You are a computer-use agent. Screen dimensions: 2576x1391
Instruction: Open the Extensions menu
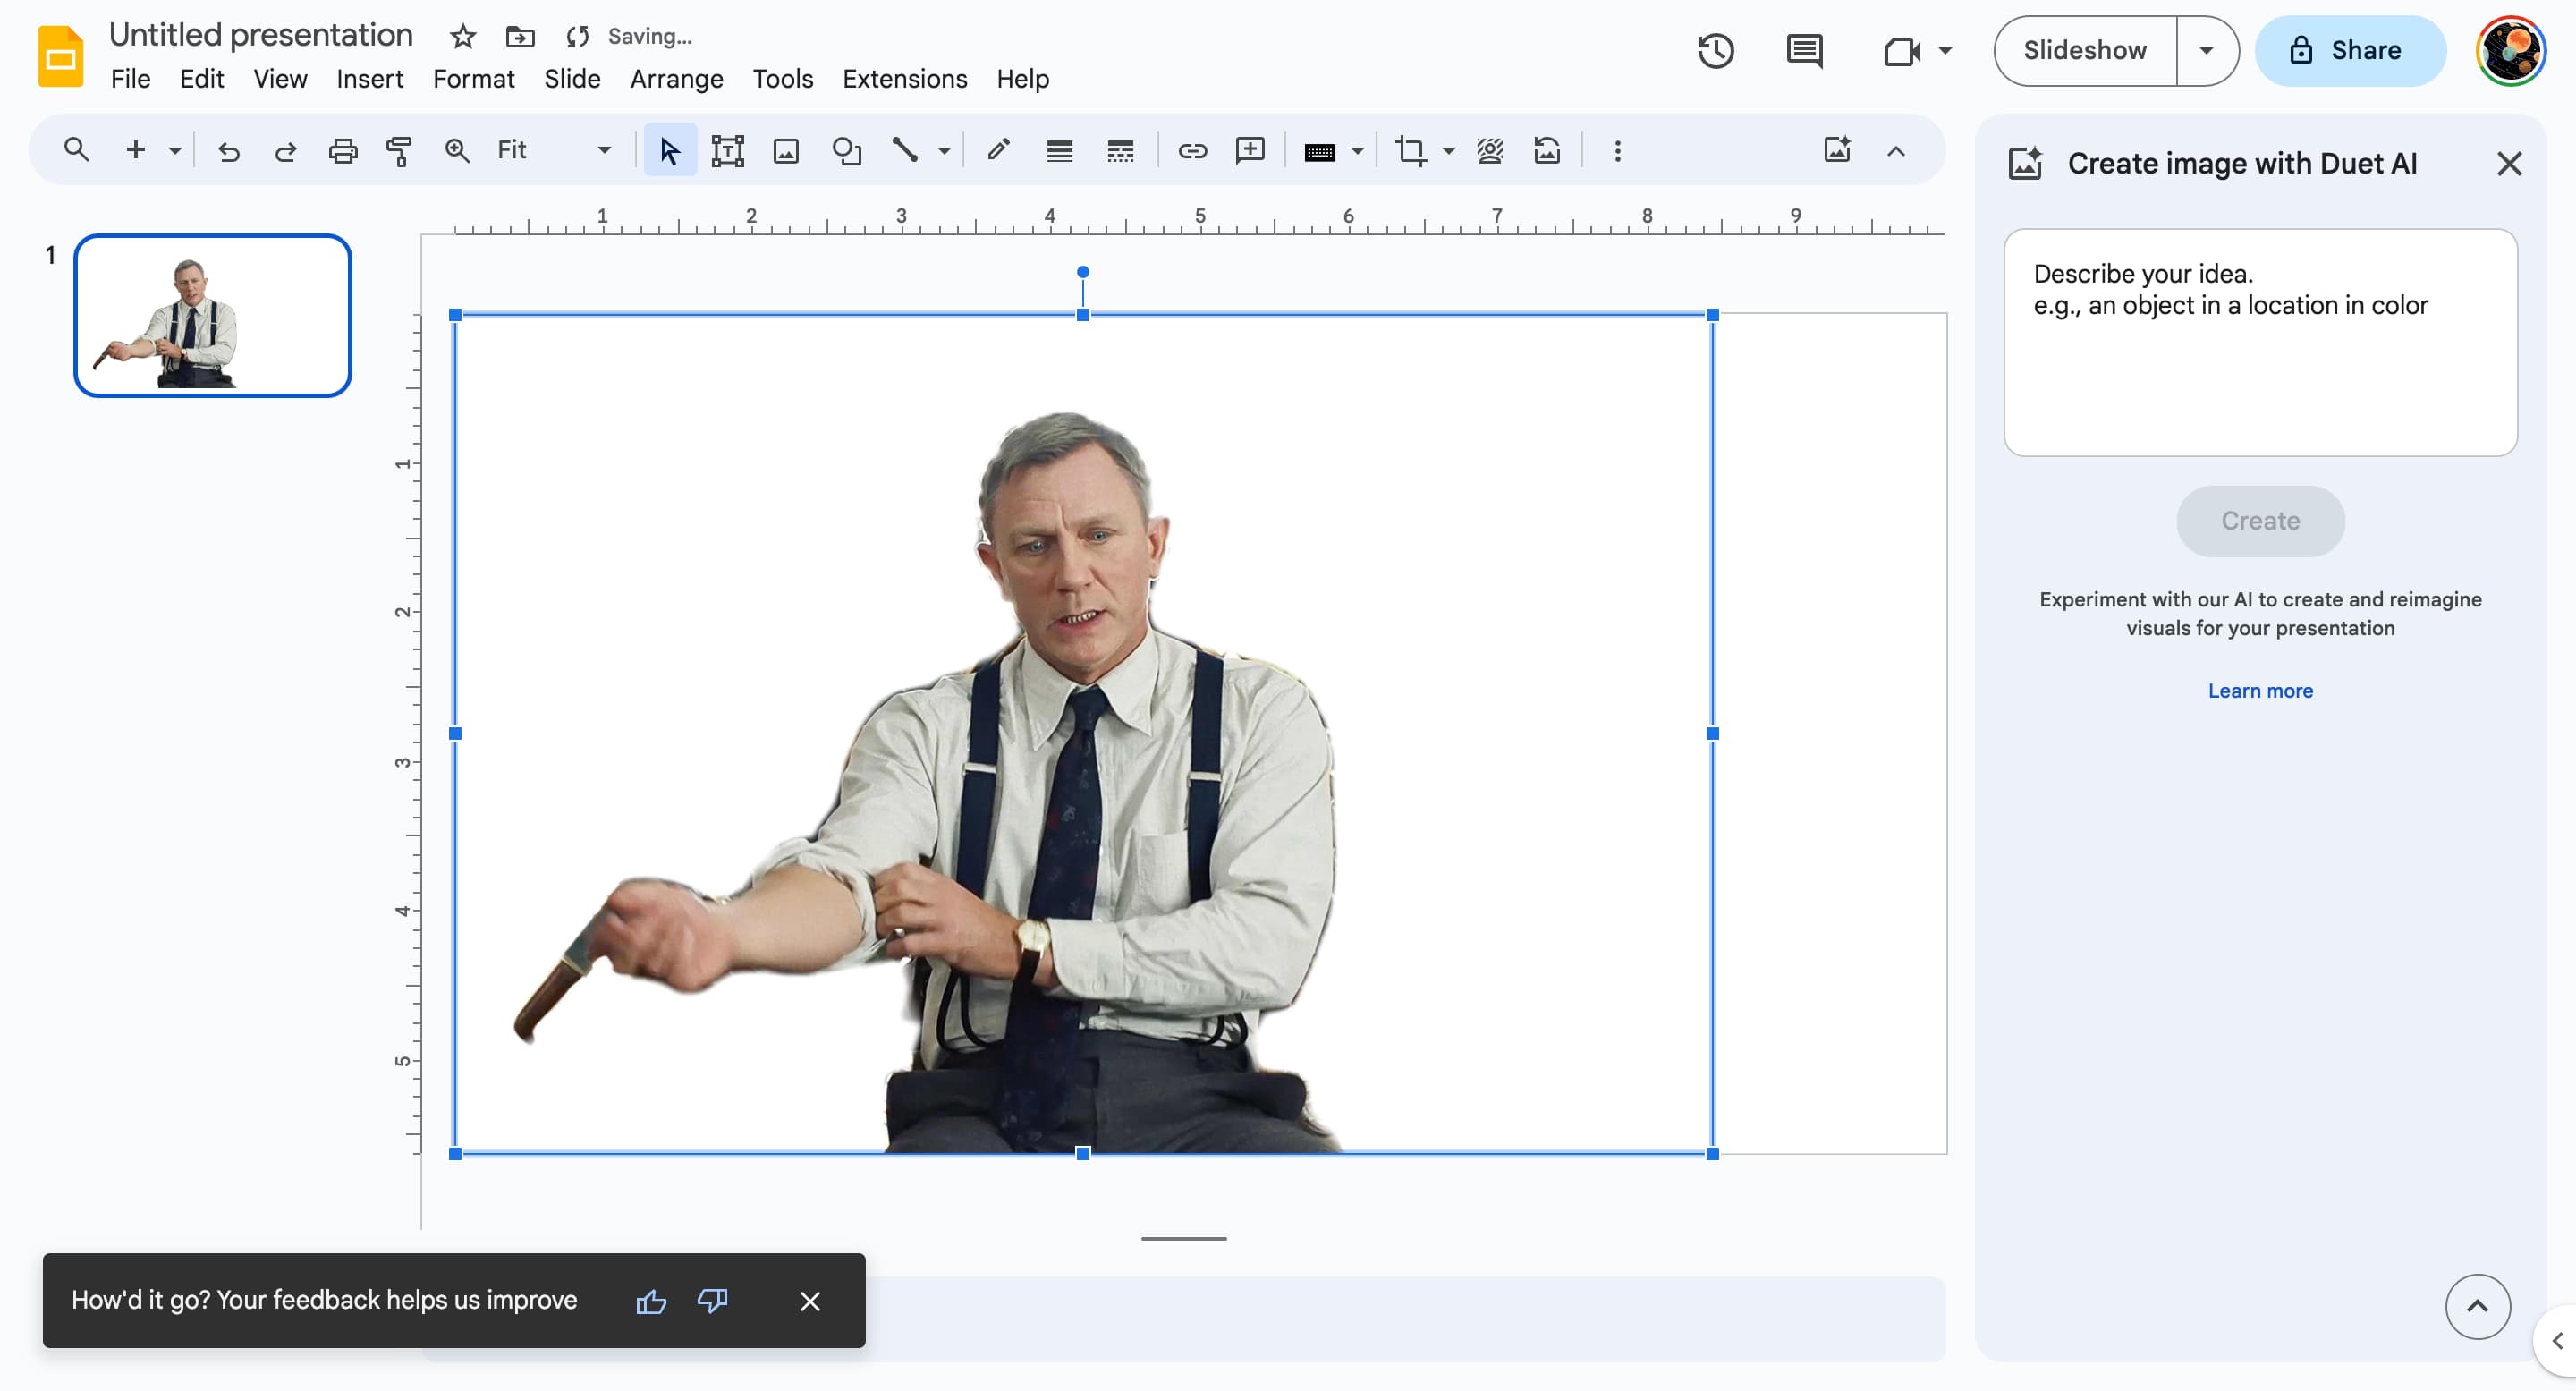(x=904, y=79)
